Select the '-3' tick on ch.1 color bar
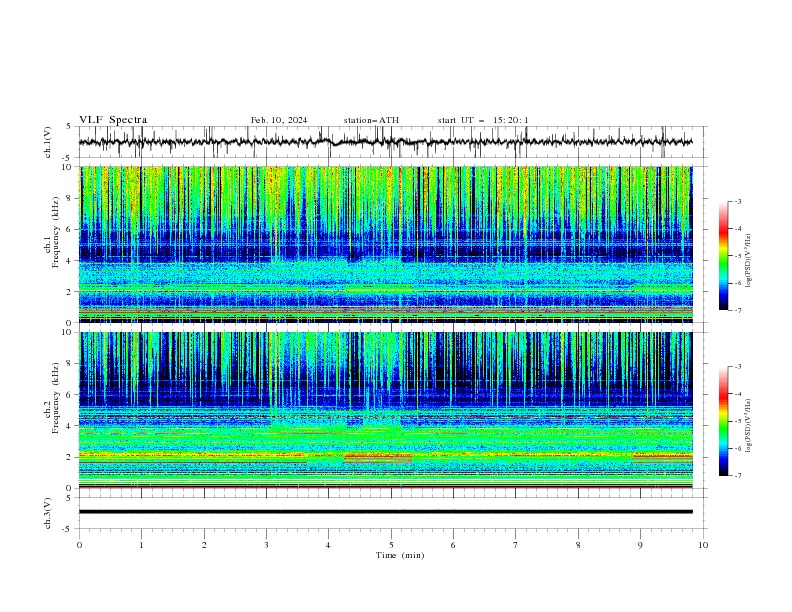This screenshot has width=792, height=612. [737, 201]
